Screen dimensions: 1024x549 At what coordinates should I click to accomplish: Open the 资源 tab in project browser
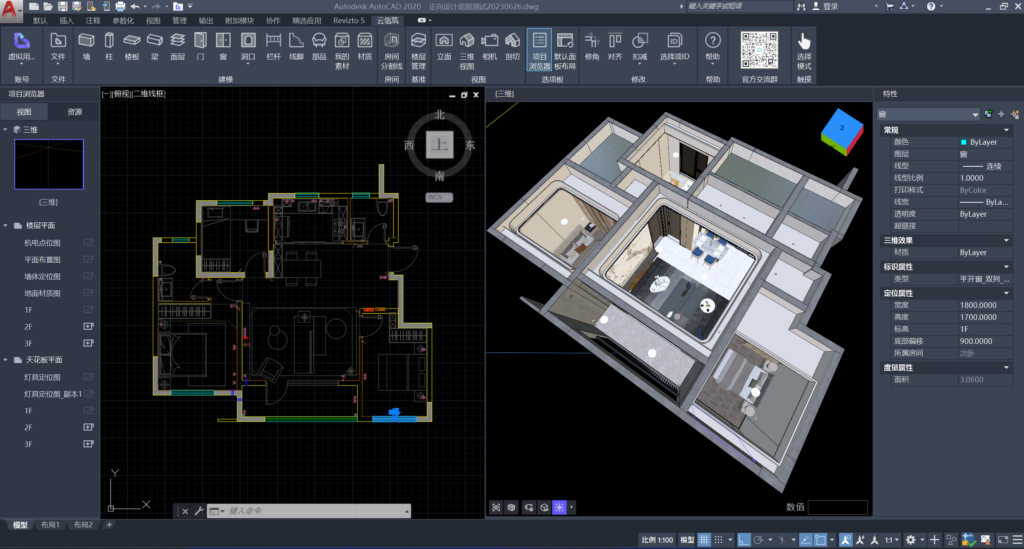point(74,112)
